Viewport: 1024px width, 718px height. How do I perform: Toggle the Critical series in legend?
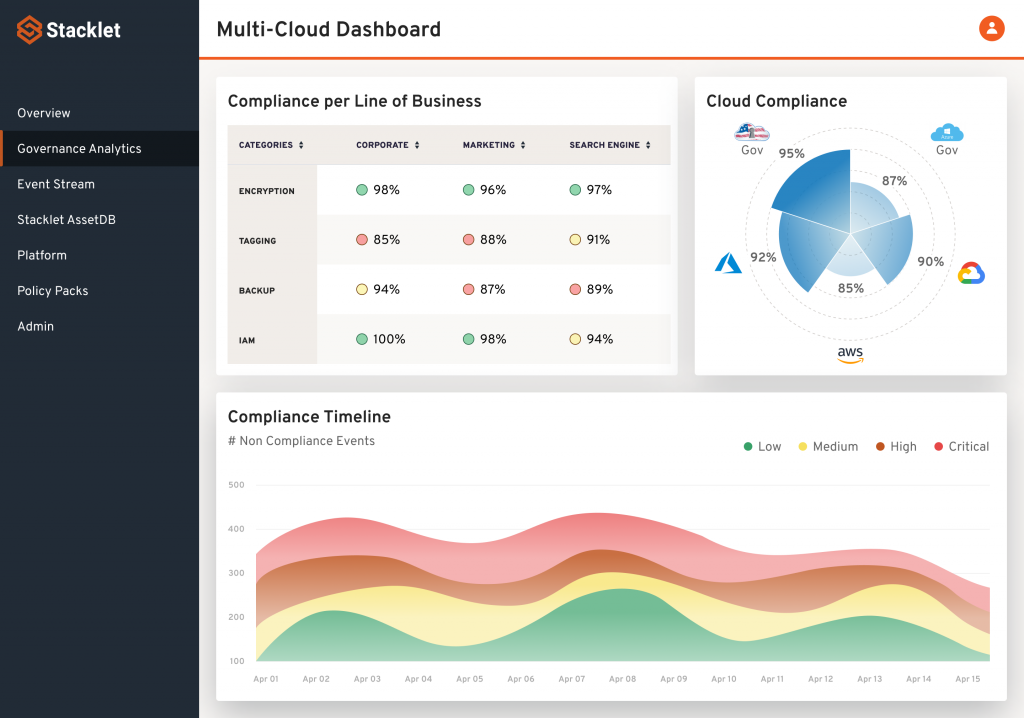coord(961,447)
